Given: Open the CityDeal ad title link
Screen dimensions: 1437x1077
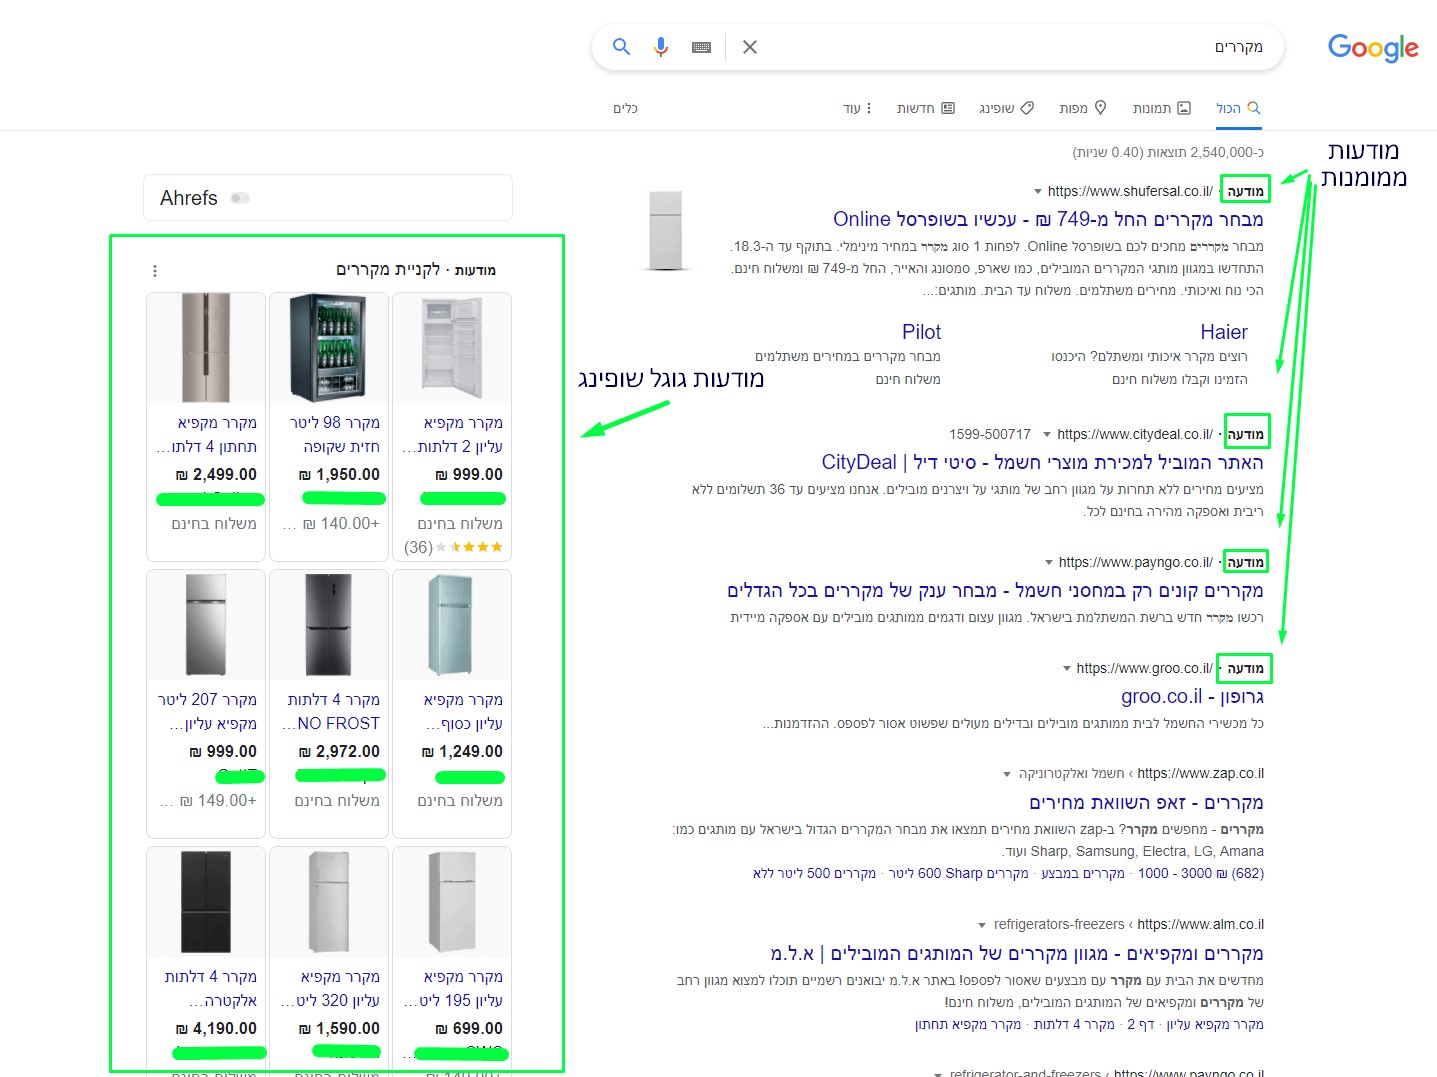Looking at the screenshot, I should click(x=1042, y=462).
